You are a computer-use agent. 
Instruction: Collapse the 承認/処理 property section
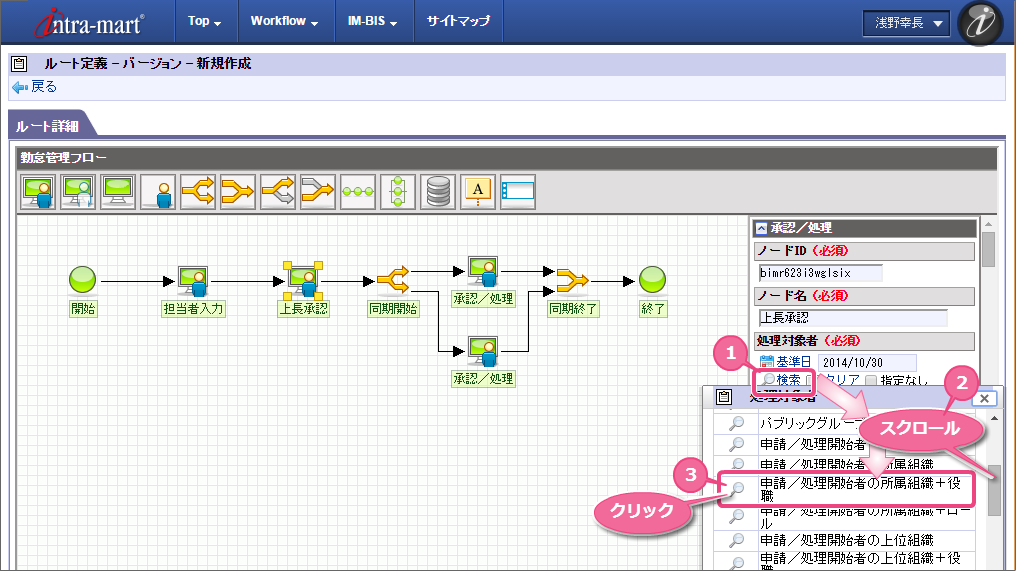762,228
